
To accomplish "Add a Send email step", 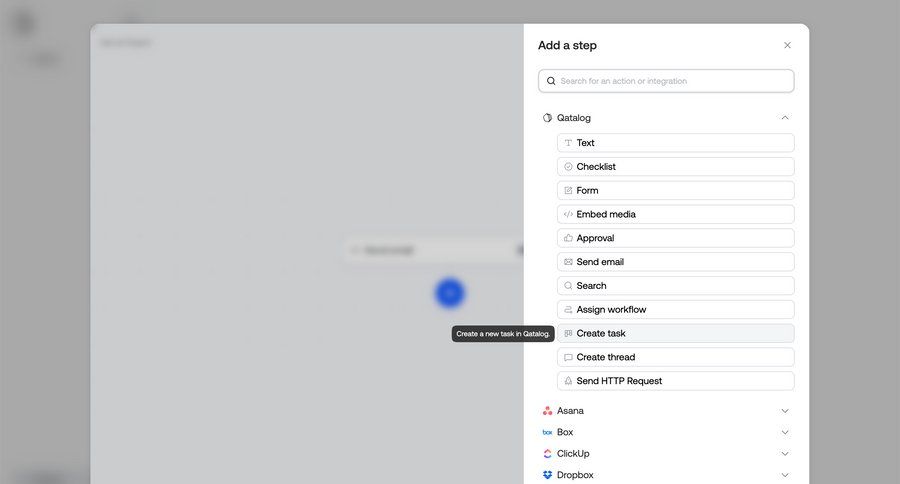I will pos(676,262).
